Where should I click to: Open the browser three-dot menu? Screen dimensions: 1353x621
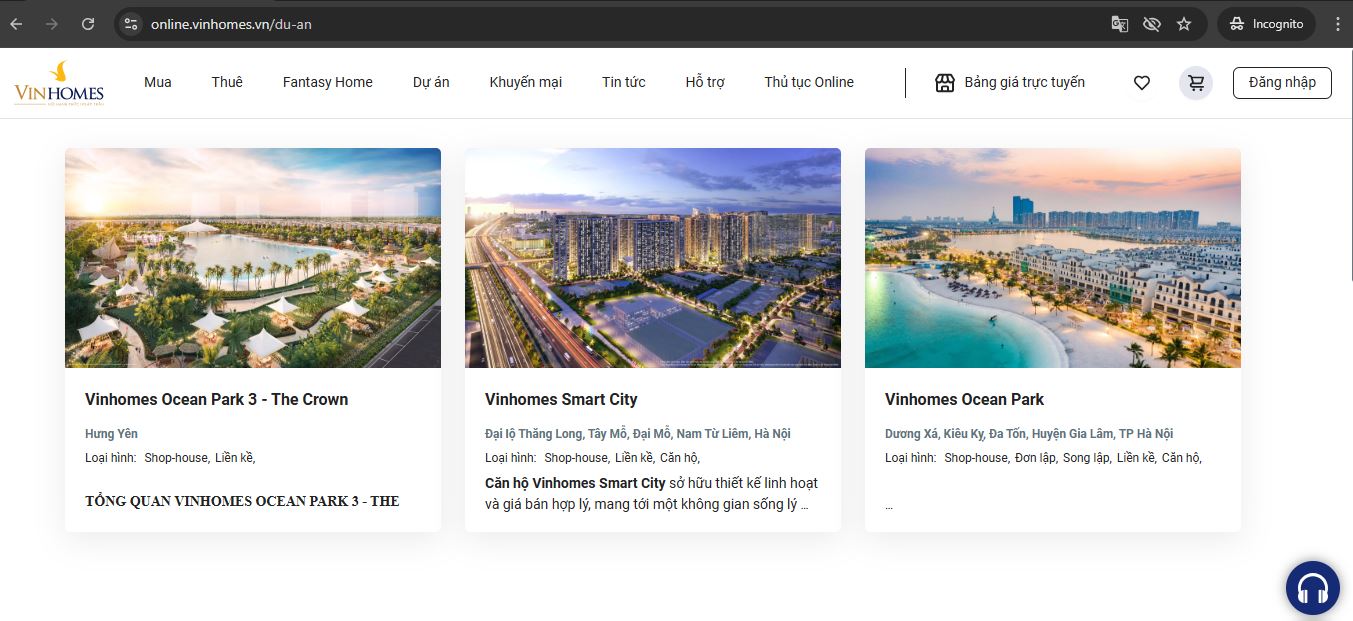1338,22
